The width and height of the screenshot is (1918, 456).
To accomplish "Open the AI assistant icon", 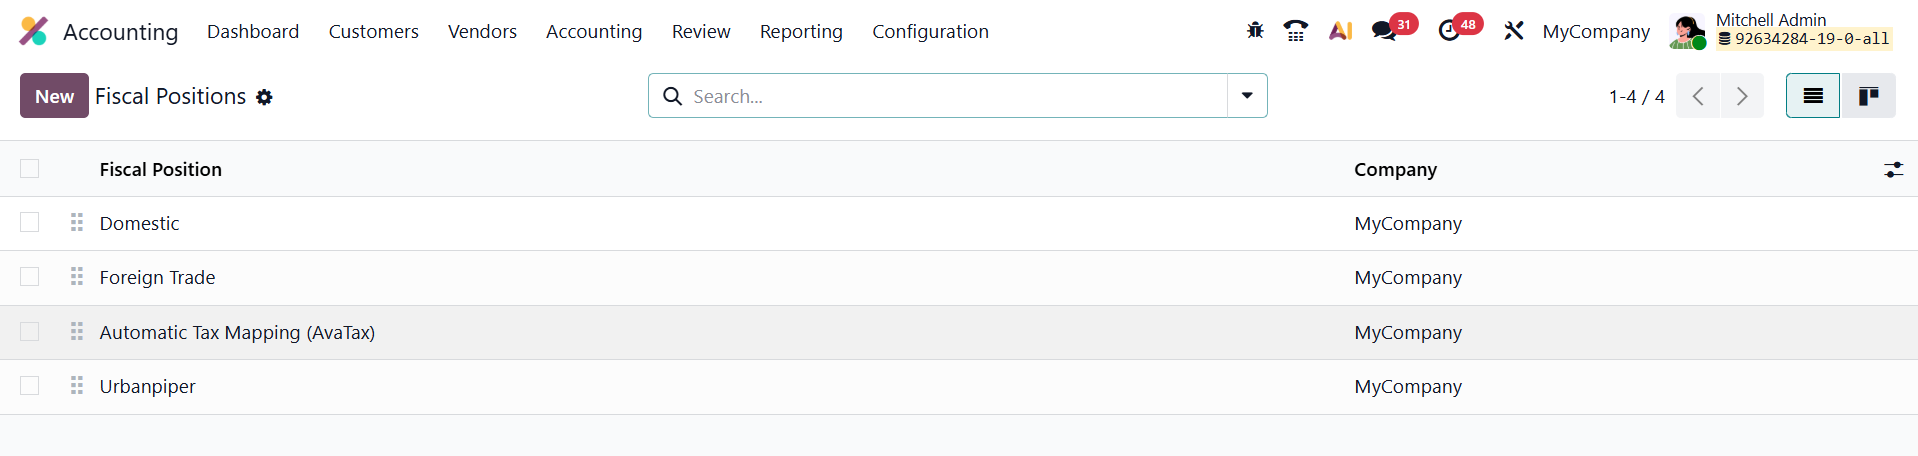I will (1340, 31).
